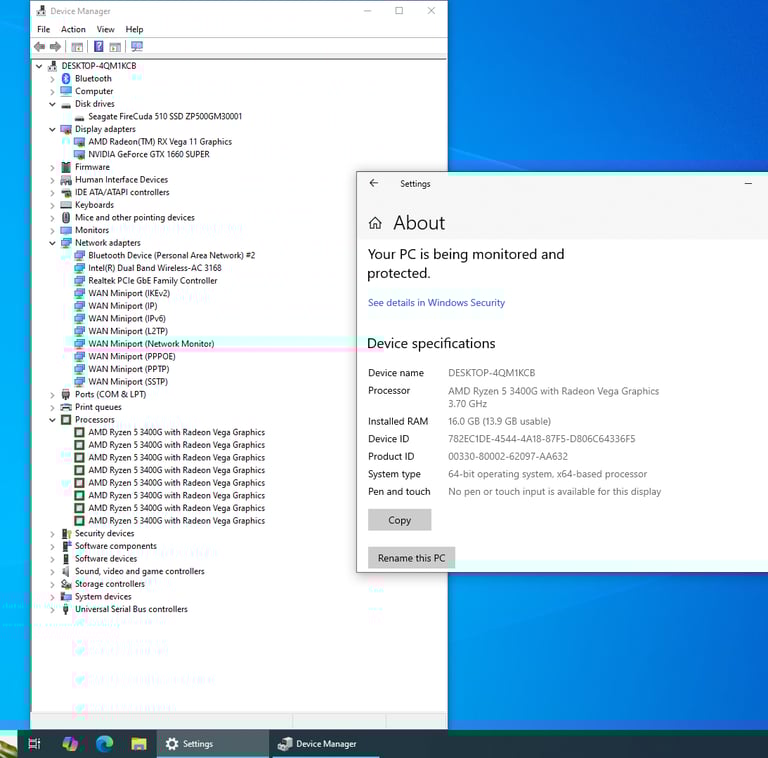
Task: Click the Home icon beside About heading
Action: point(375,223)
